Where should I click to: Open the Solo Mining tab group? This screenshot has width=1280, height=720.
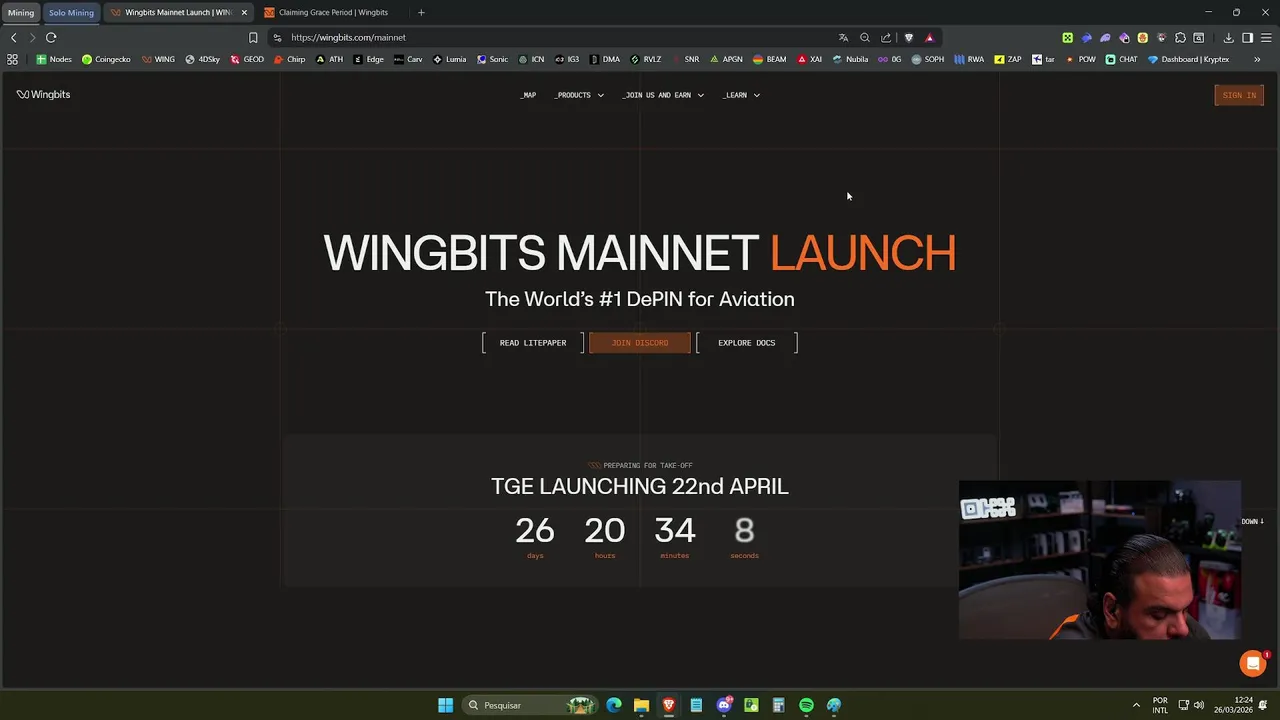[x=71, y=12]
